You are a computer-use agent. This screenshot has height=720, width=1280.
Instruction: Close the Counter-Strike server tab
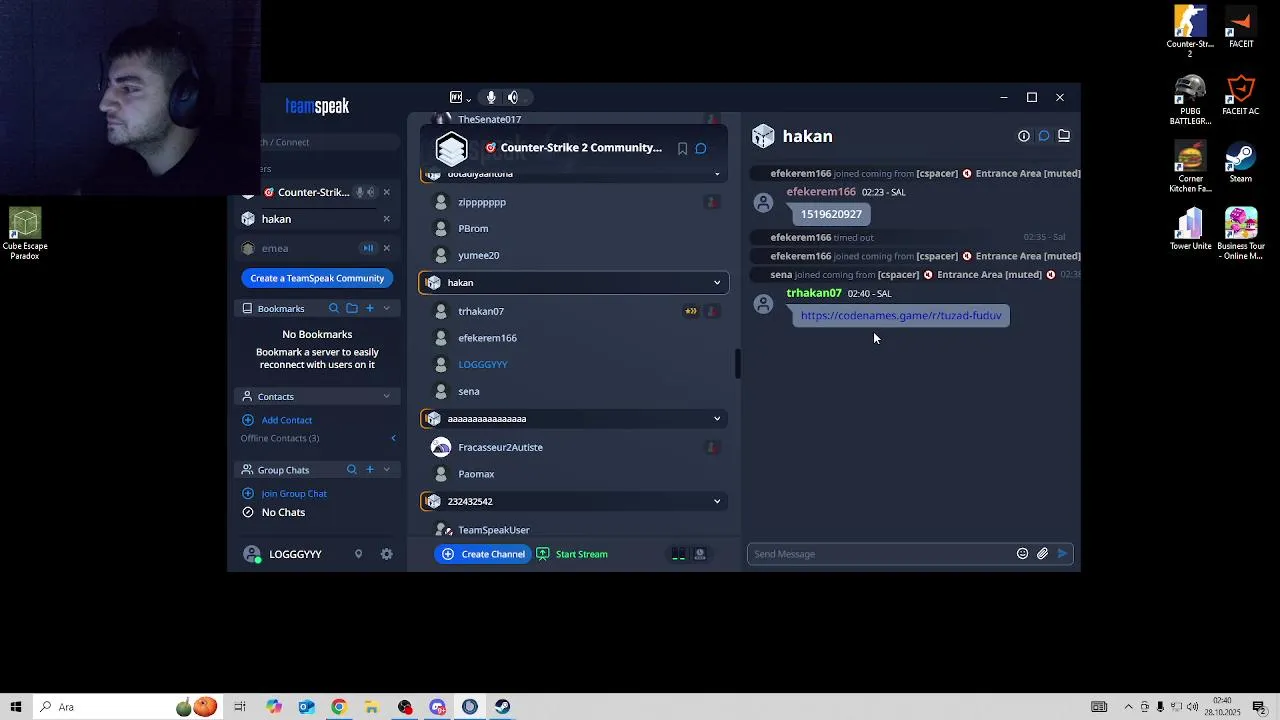click(387, 192)
